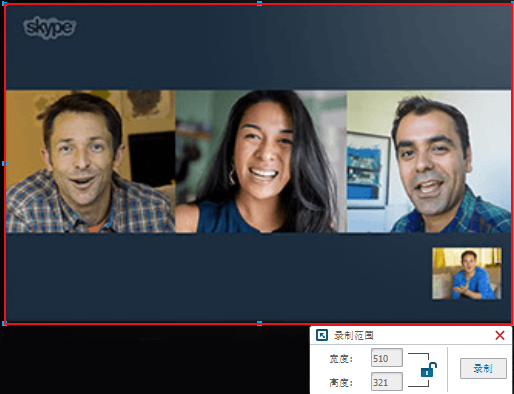This screenshot has width=514, height=394.
Task: Select the left participant's video feed
Action: pos(90,161)
